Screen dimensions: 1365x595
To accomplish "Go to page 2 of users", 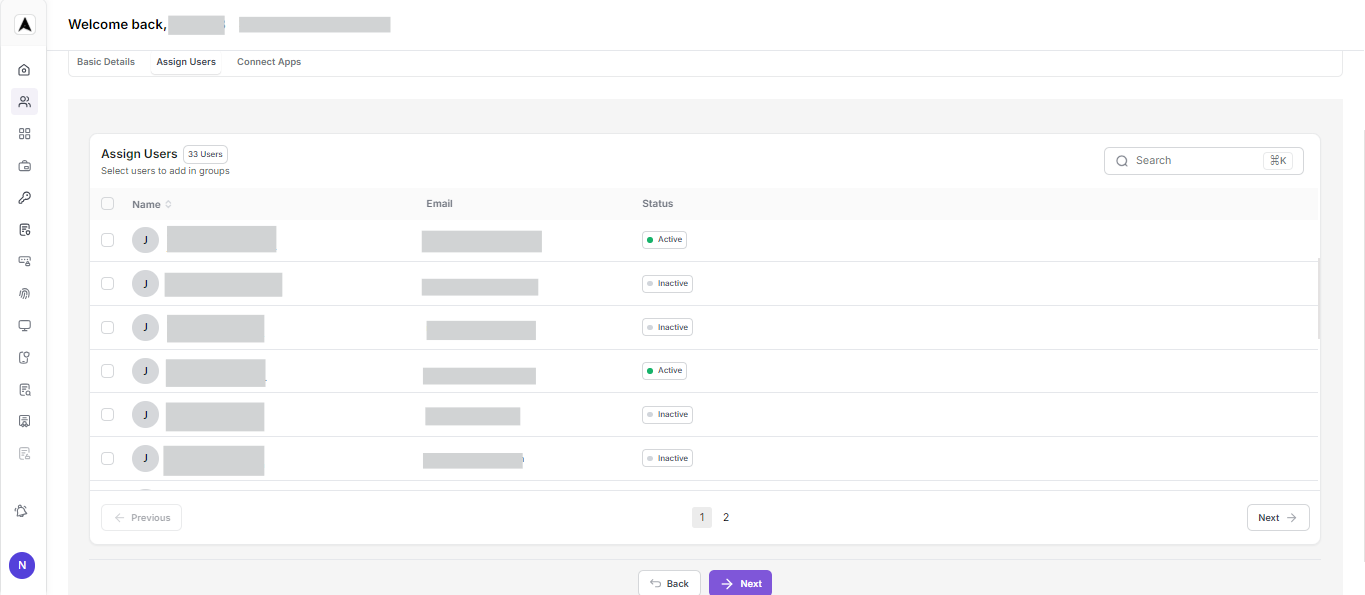I will [725, 517].
